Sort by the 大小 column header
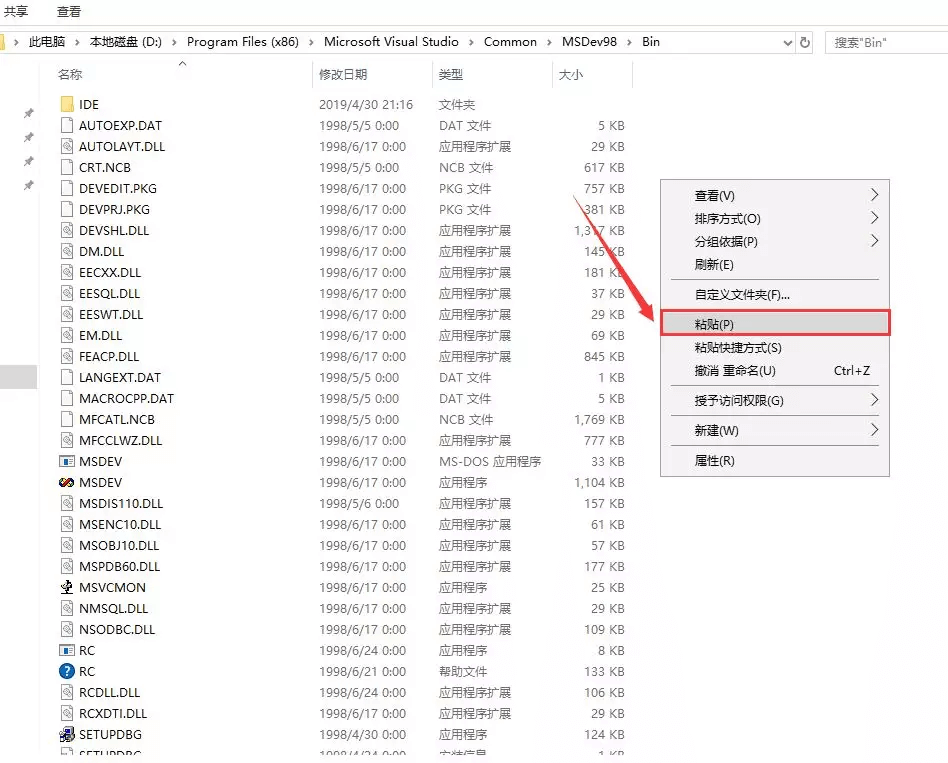The width and height of the screenshot is (948, 763). click(571, 74)
